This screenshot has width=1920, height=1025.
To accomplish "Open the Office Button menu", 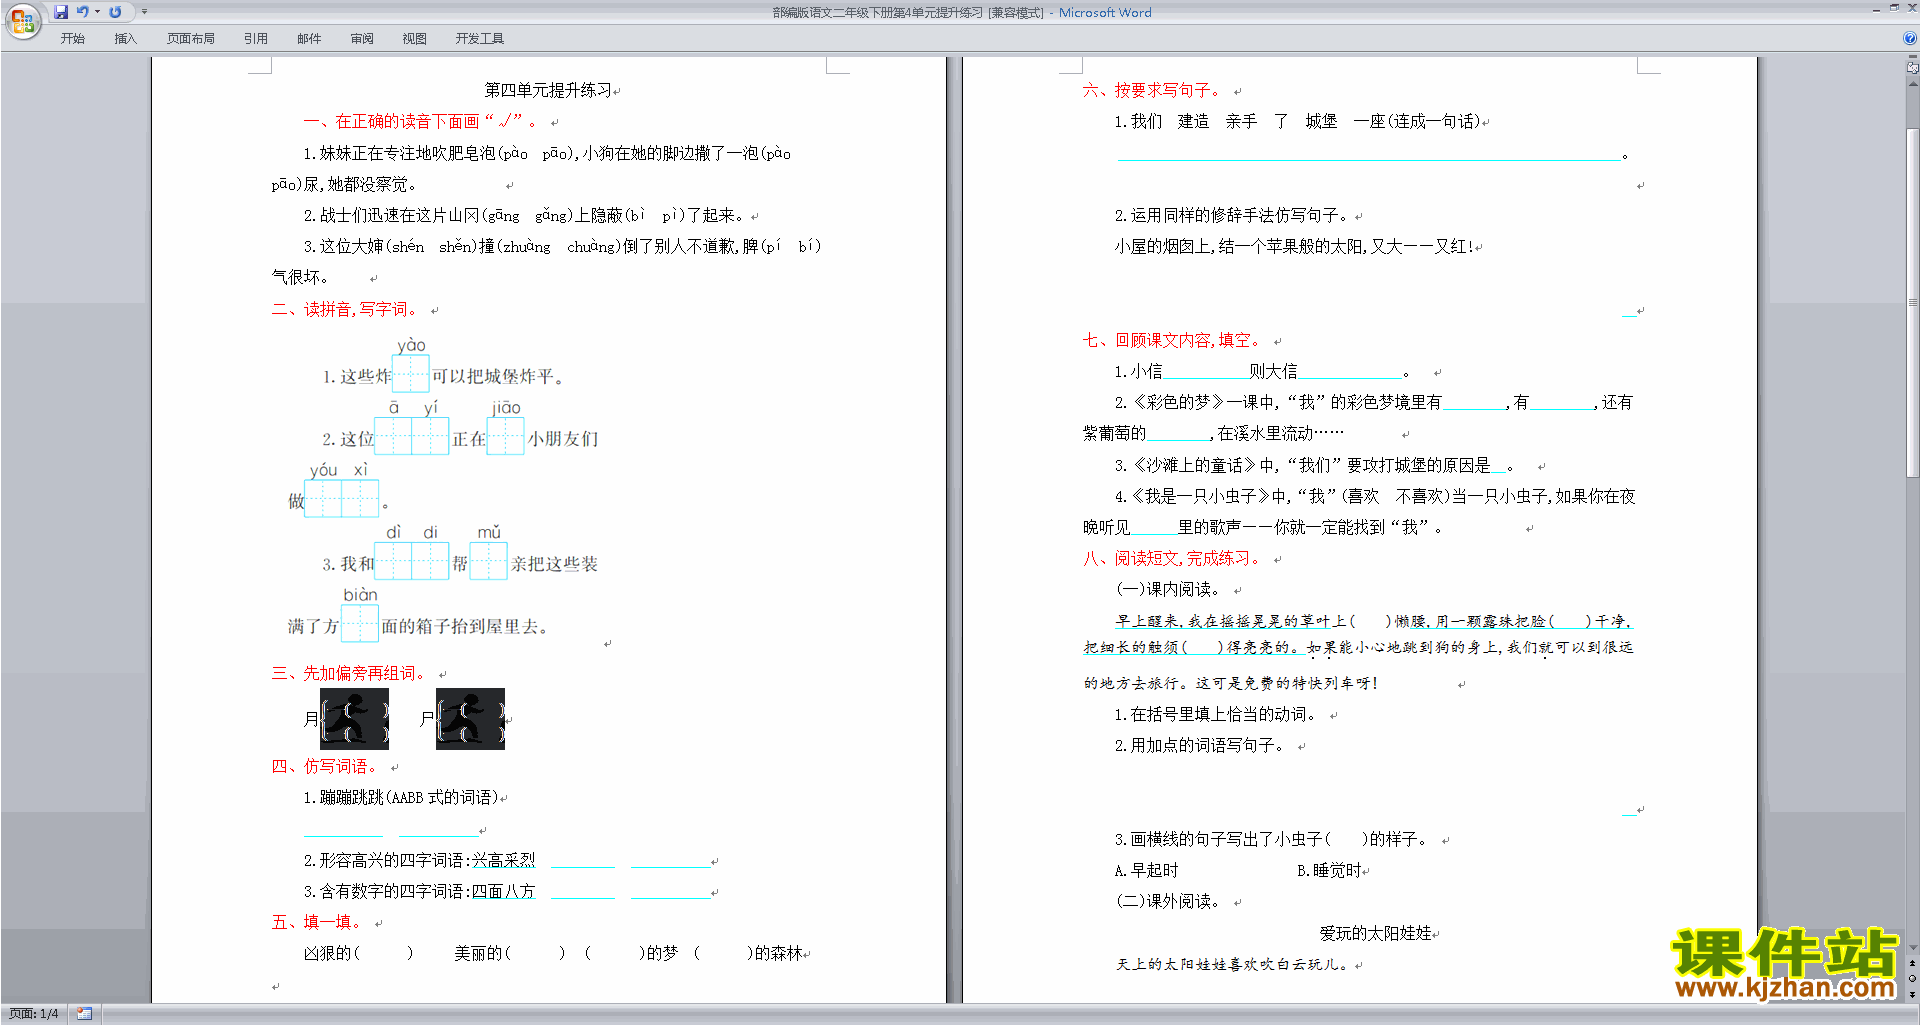I will click(22, 21).
